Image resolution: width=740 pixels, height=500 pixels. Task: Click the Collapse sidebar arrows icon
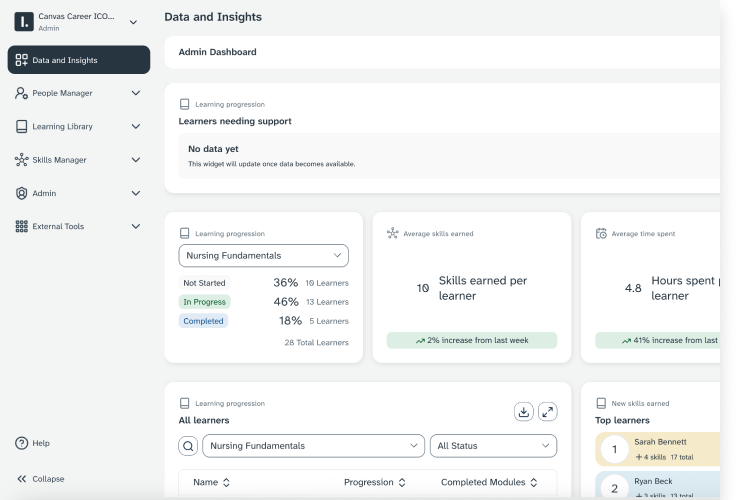[22, 479]
